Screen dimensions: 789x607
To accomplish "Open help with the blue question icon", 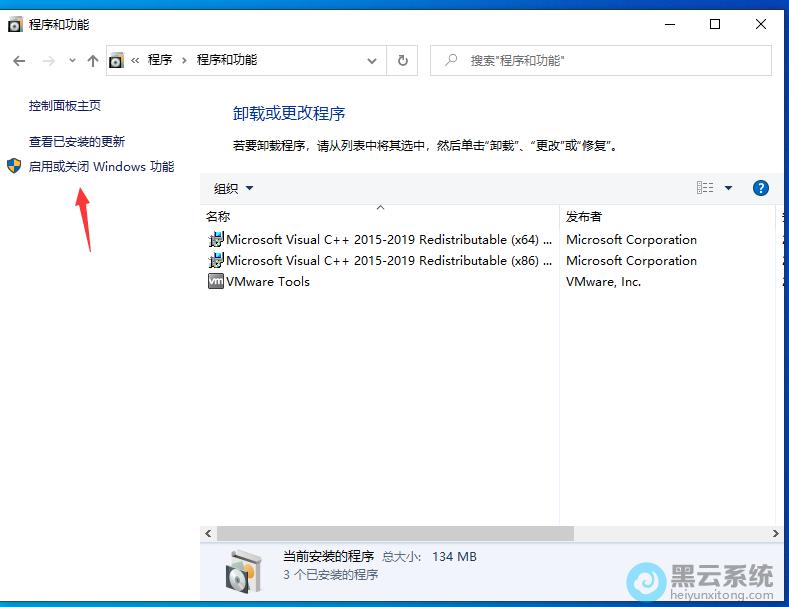I will (x=760, y=188).
